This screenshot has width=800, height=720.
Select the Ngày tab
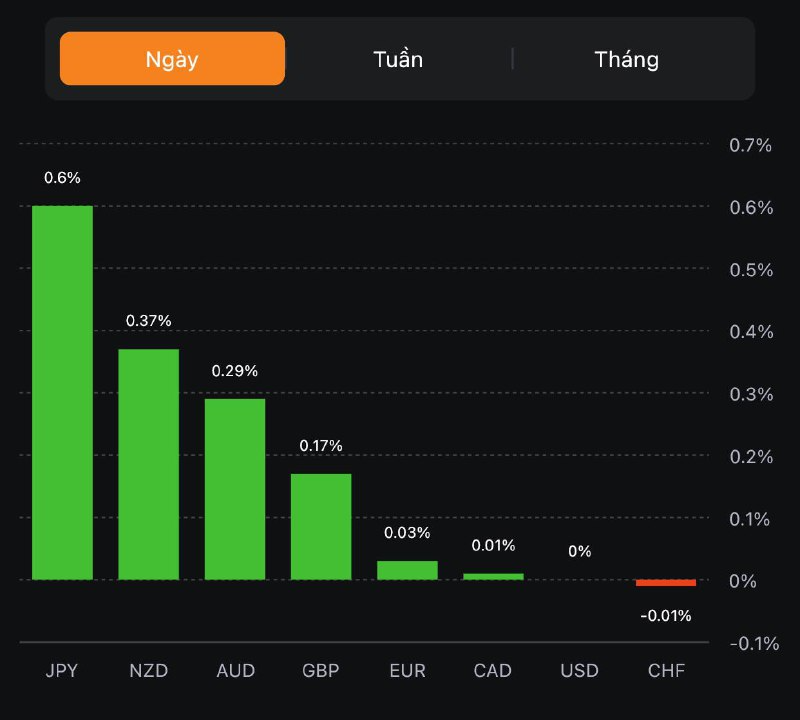click(172, 59)
